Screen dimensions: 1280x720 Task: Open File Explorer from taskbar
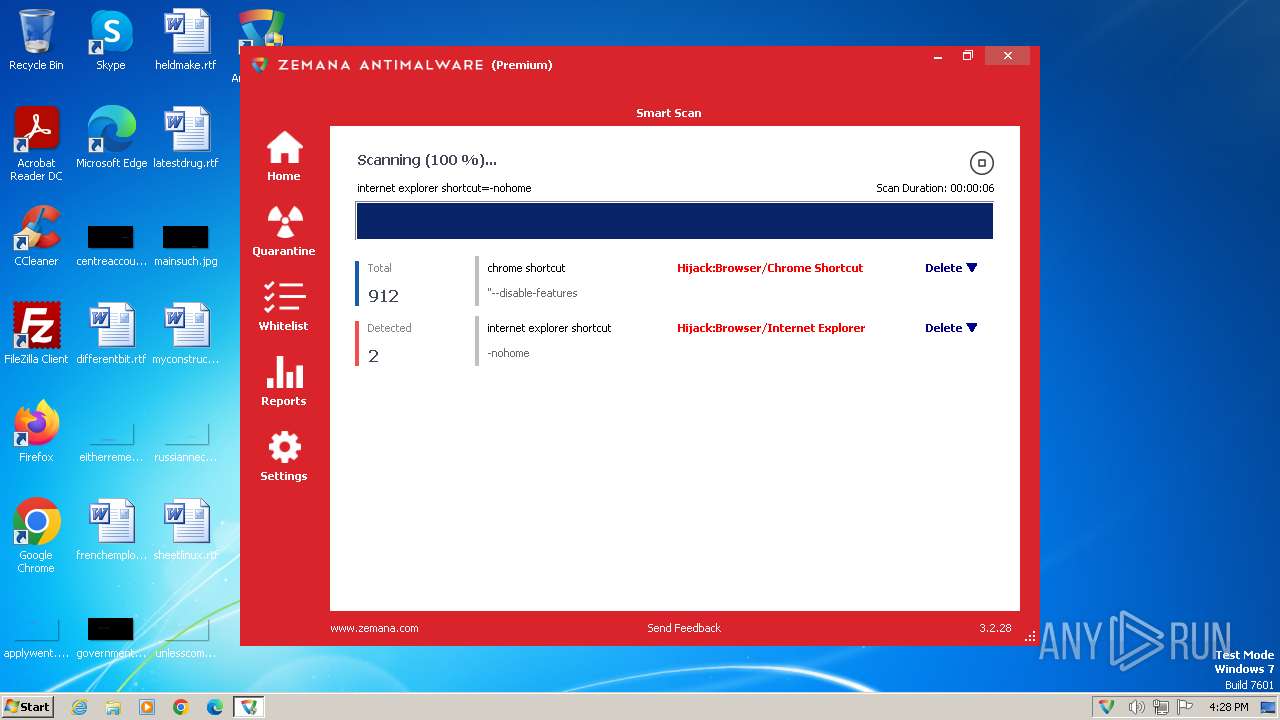(x=113, y=707)
